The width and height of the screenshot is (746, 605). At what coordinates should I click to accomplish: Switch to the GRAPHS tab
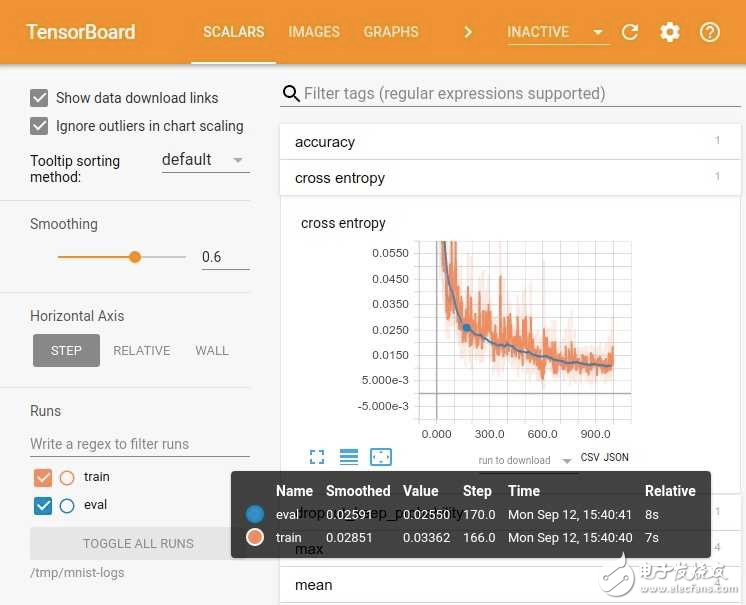click(391, 32)
